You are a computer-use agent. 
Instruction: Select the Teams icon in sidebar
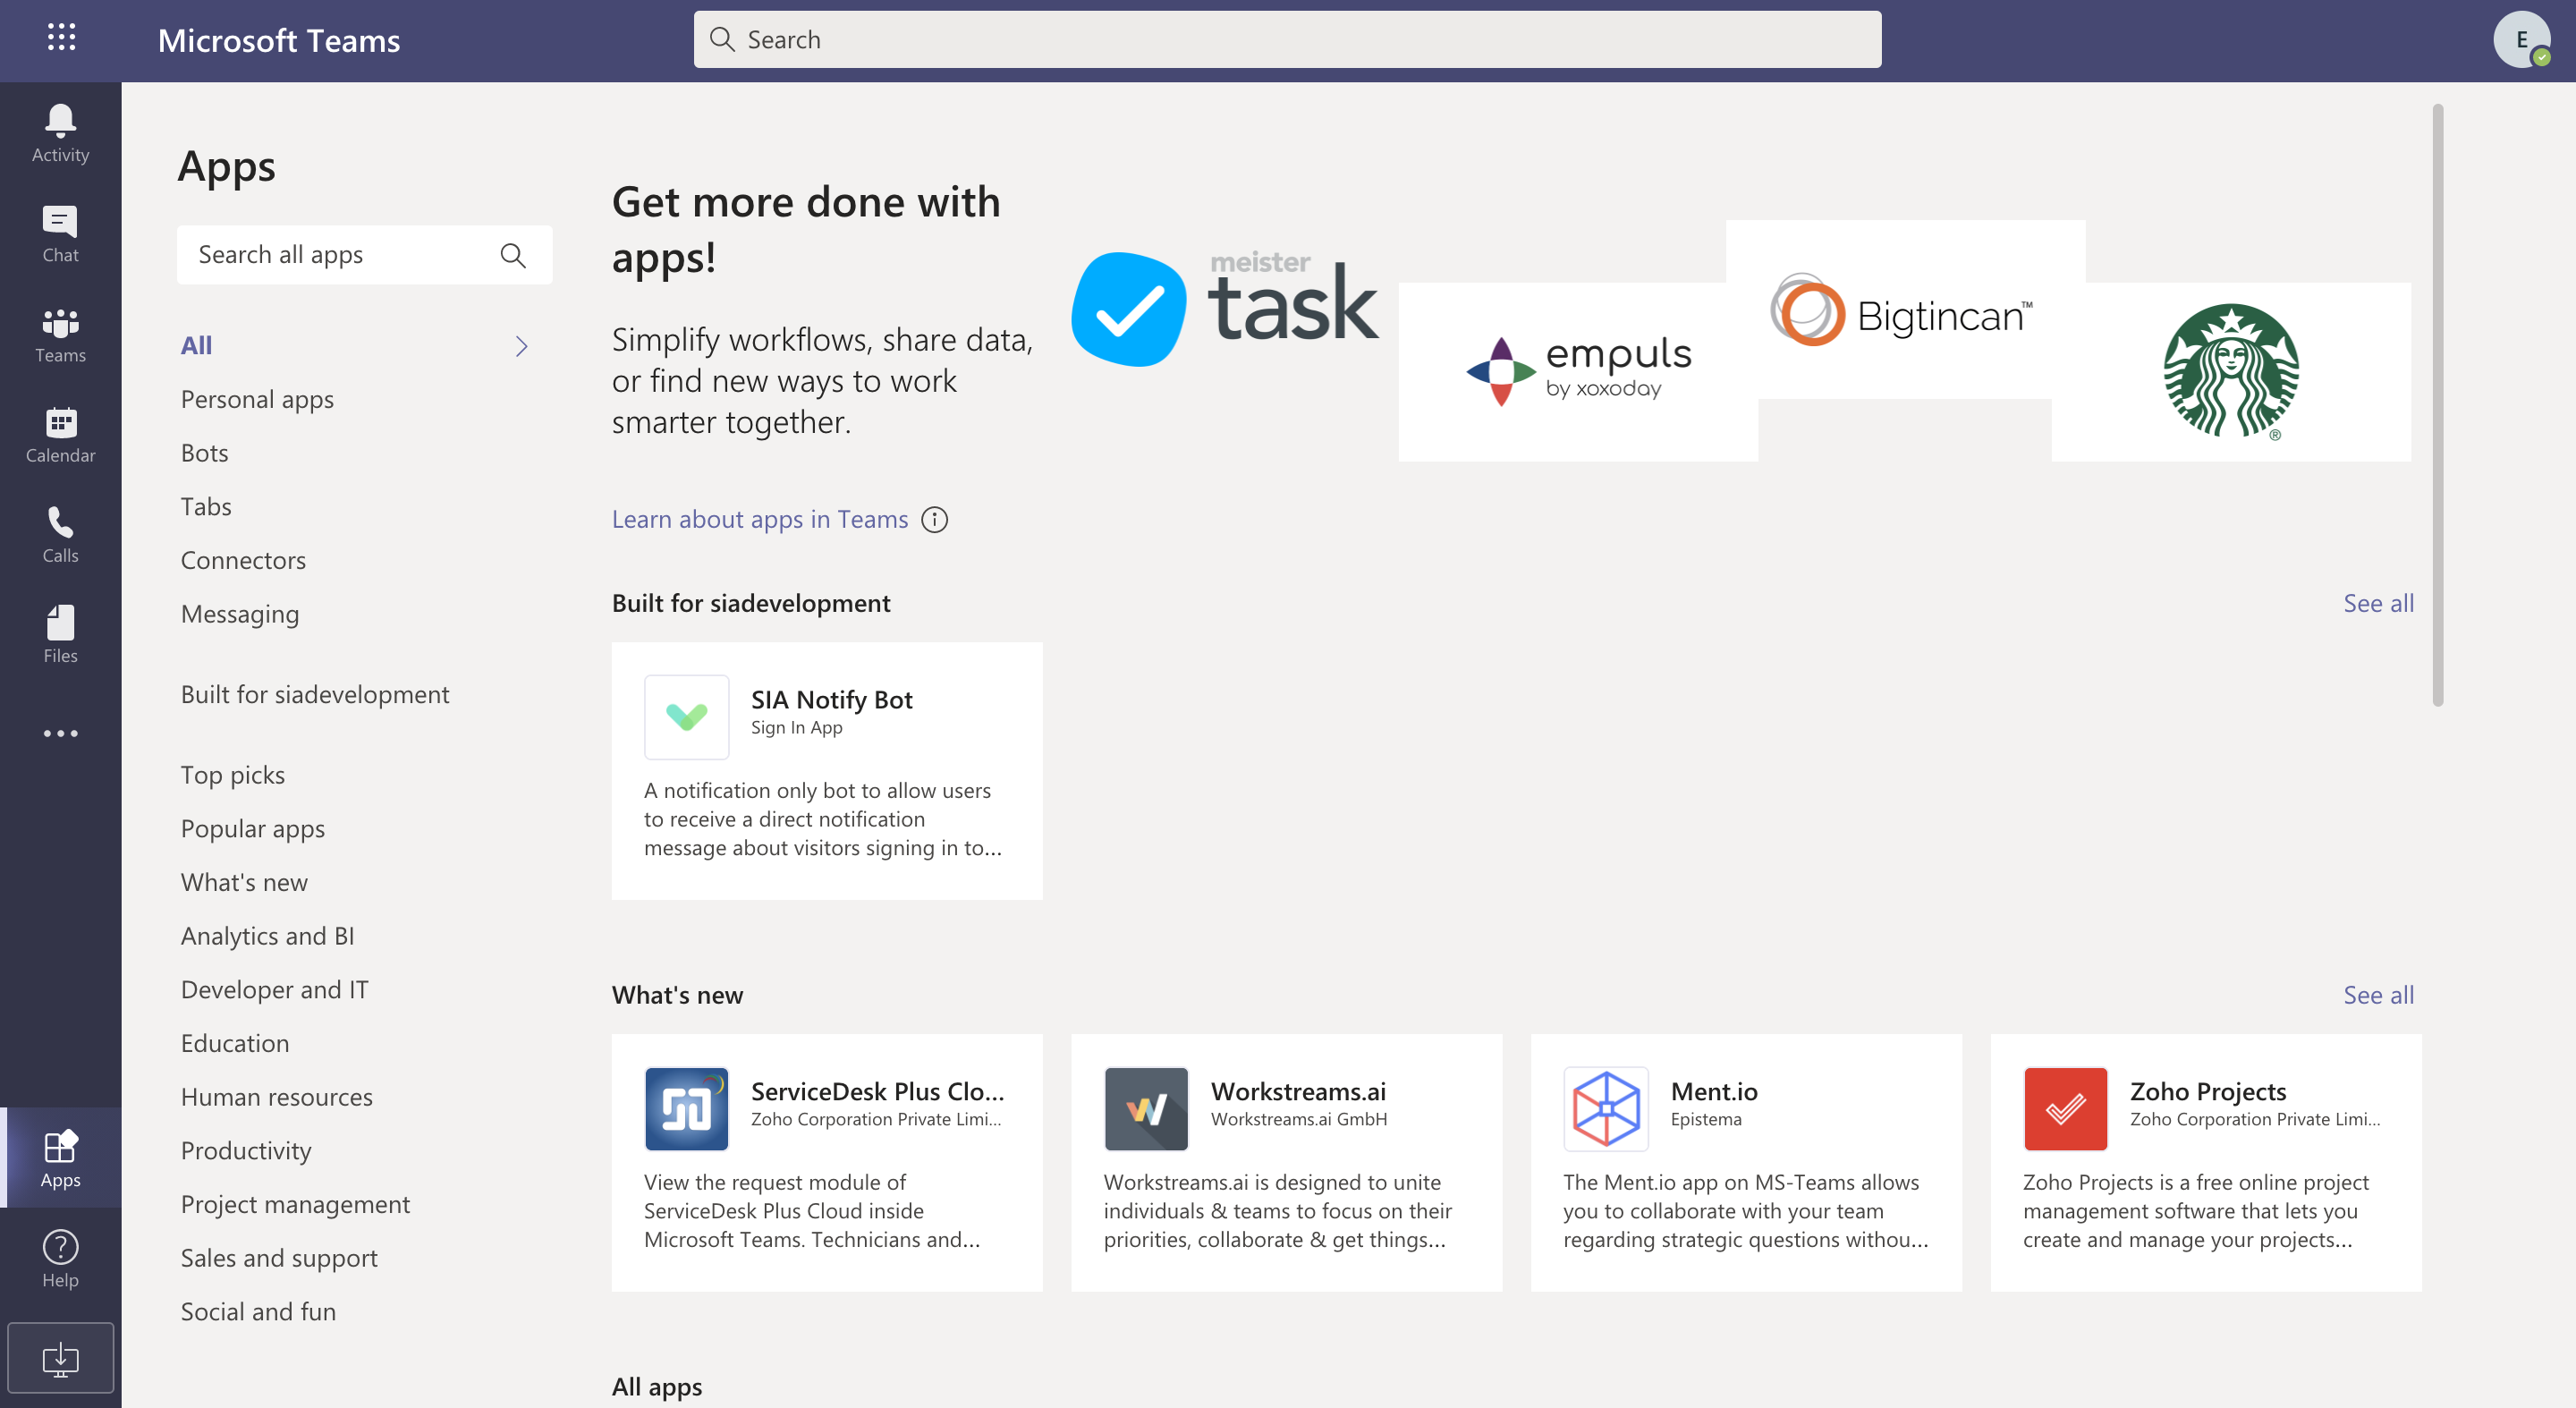tap(61, 333)
